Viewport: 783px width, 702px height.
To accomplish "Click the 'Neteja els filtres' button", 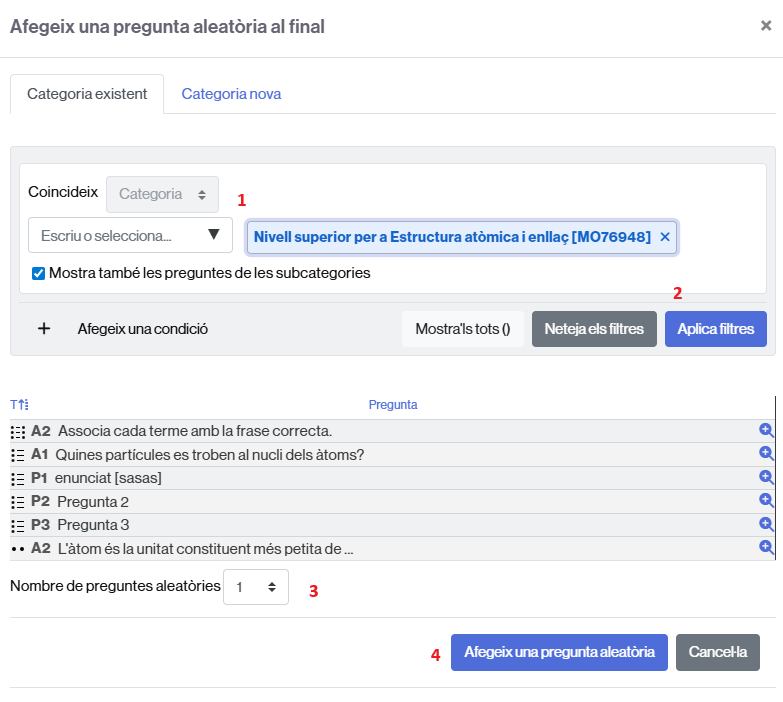I will pyautogui.click(x=594, y=329).
